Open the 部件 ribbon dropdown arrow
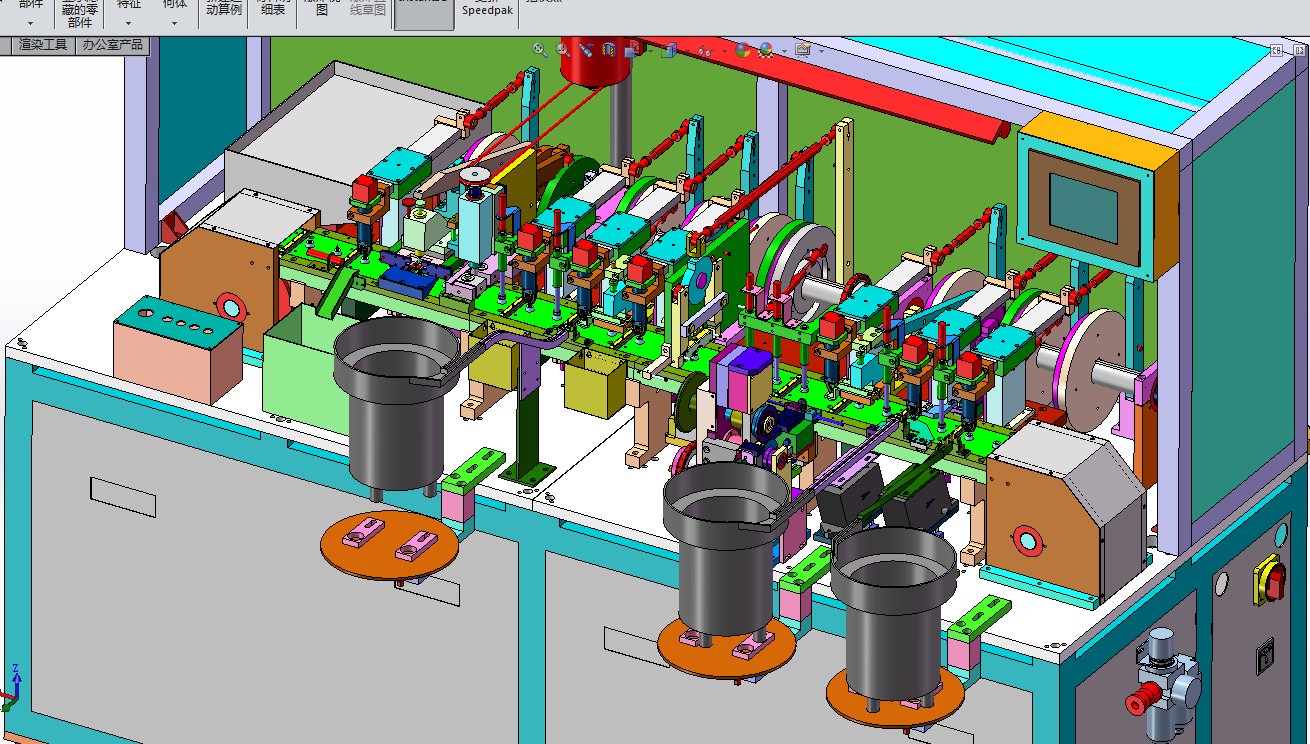Image resolution: width=1310 pixels, height=744 pixels. 31,22
